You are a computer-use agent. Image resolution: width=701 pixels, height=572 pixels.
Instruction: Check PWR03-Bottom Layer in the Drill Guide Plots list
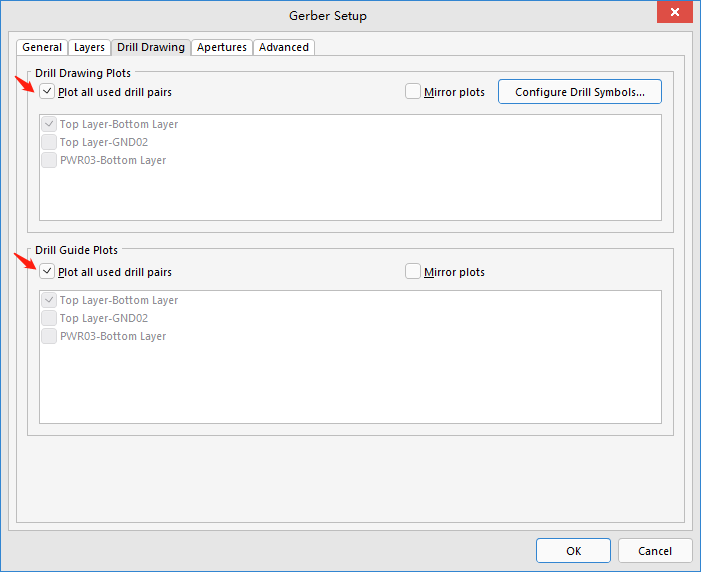[49, 336]
